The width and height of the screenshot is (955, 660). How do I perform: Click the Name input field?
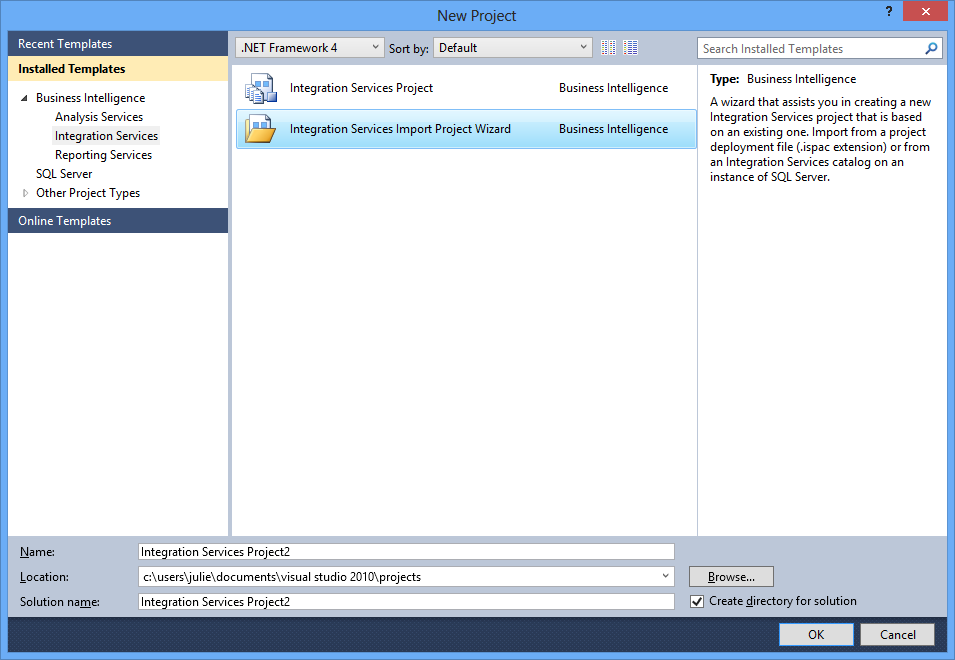(x=406, y=552)
